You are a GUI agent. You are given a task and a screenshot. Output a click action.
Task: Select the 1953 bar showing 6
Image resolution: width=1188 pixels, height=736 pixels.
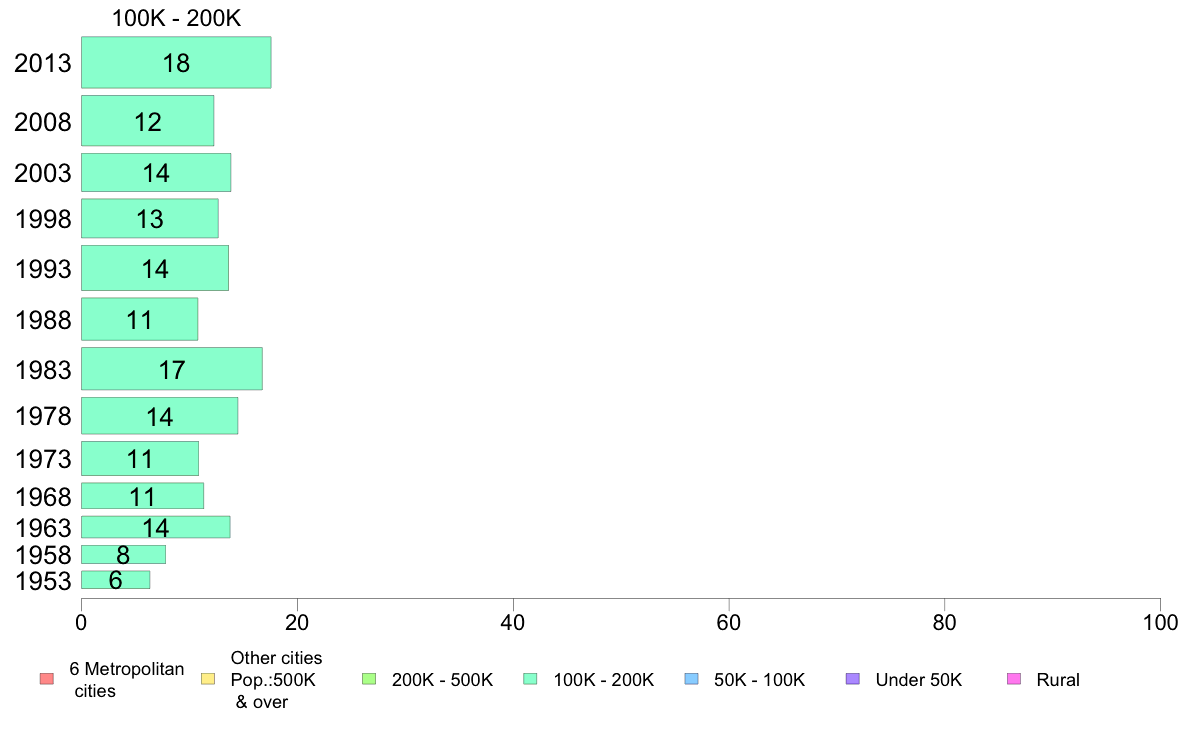click(x=115, y=580)
